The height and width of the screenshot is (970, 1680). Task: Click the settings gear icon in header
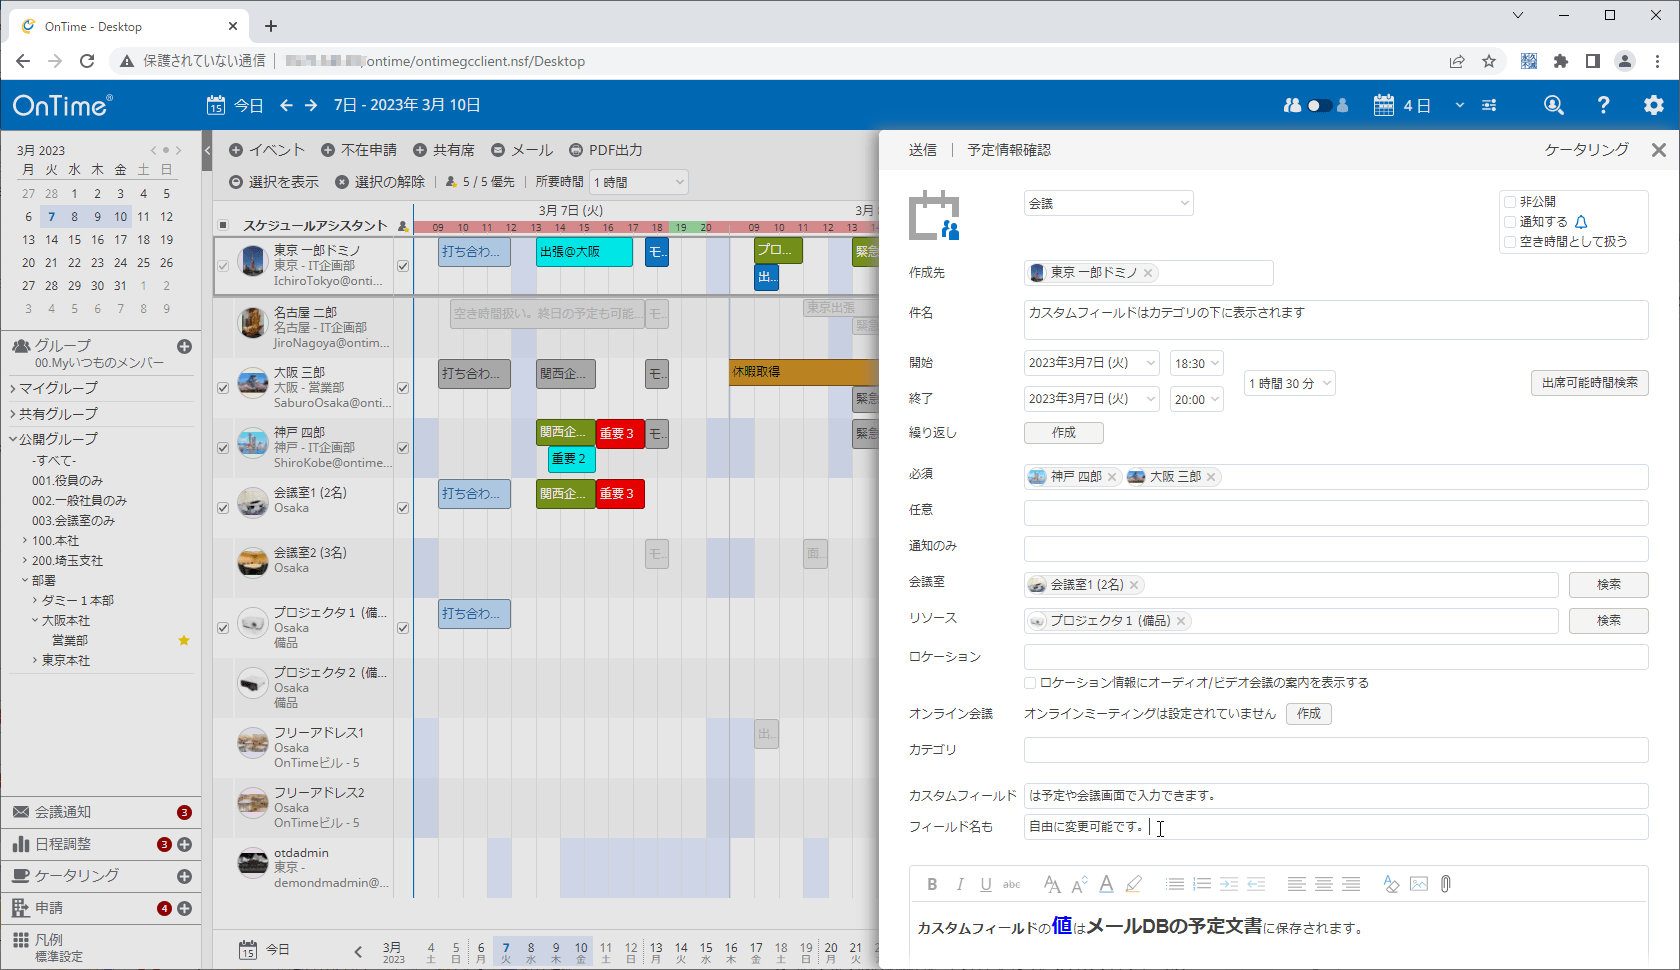click(1653, 105)
